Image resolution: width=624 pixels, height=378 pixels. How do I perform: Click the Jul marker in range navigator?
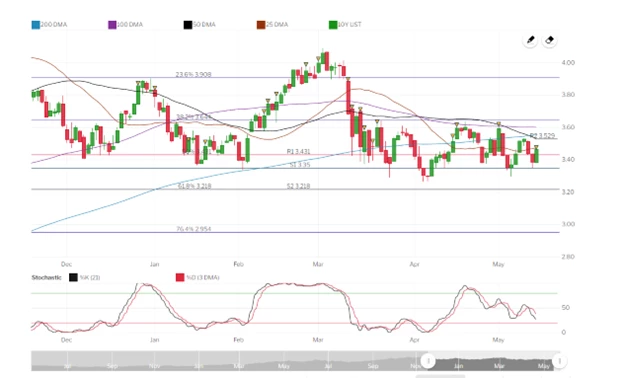click(328, 366)
